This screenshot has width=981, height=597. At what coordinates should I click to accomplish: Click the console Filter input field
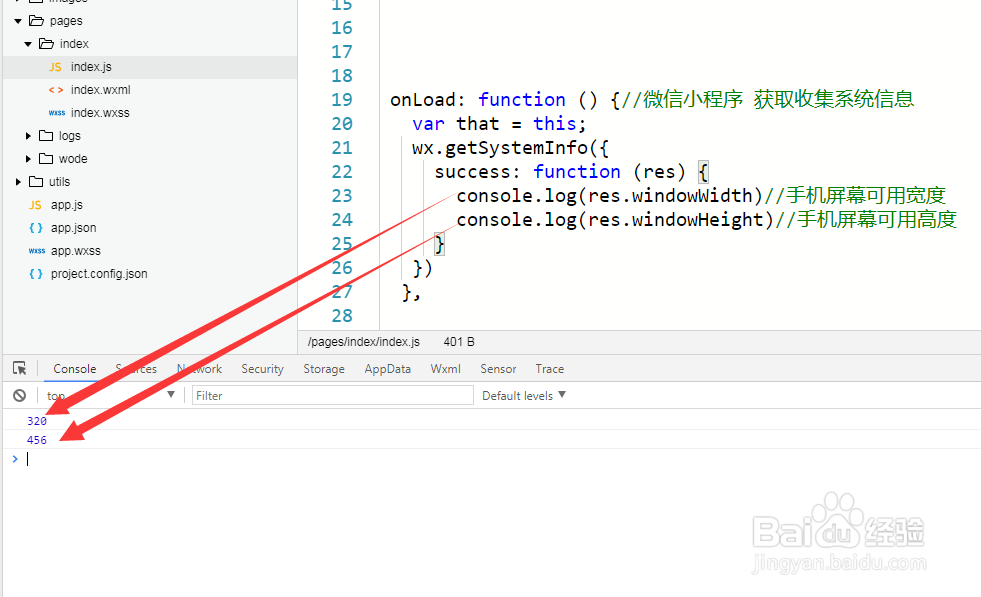[x=332, y=395]
